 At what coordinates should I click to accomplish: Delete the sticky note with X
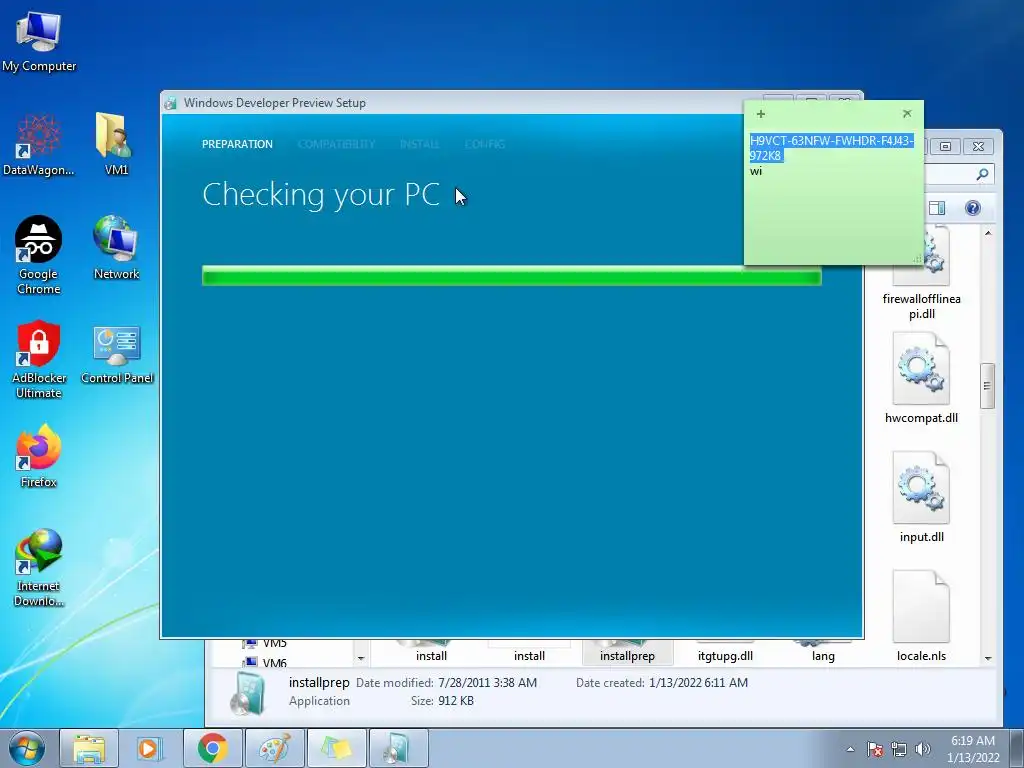click(907, 113)
